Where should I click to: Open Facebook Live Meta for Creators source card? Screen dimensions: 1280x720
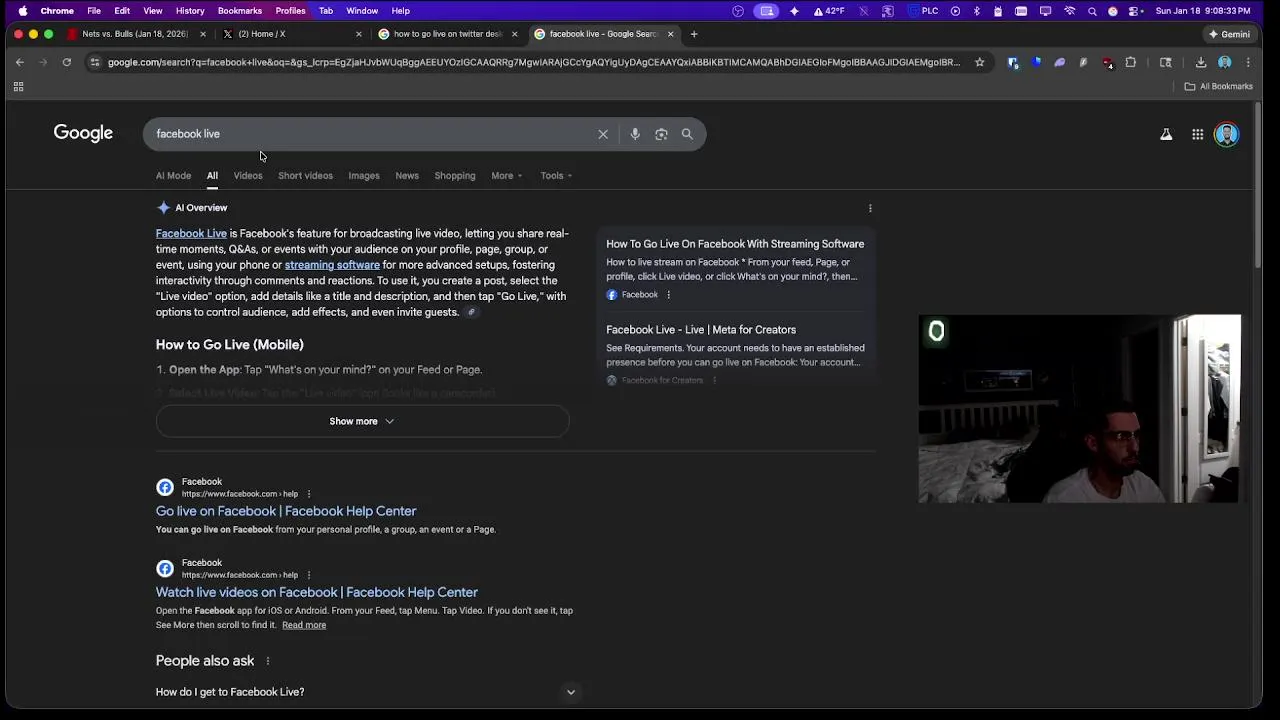(x=701, y=330)
